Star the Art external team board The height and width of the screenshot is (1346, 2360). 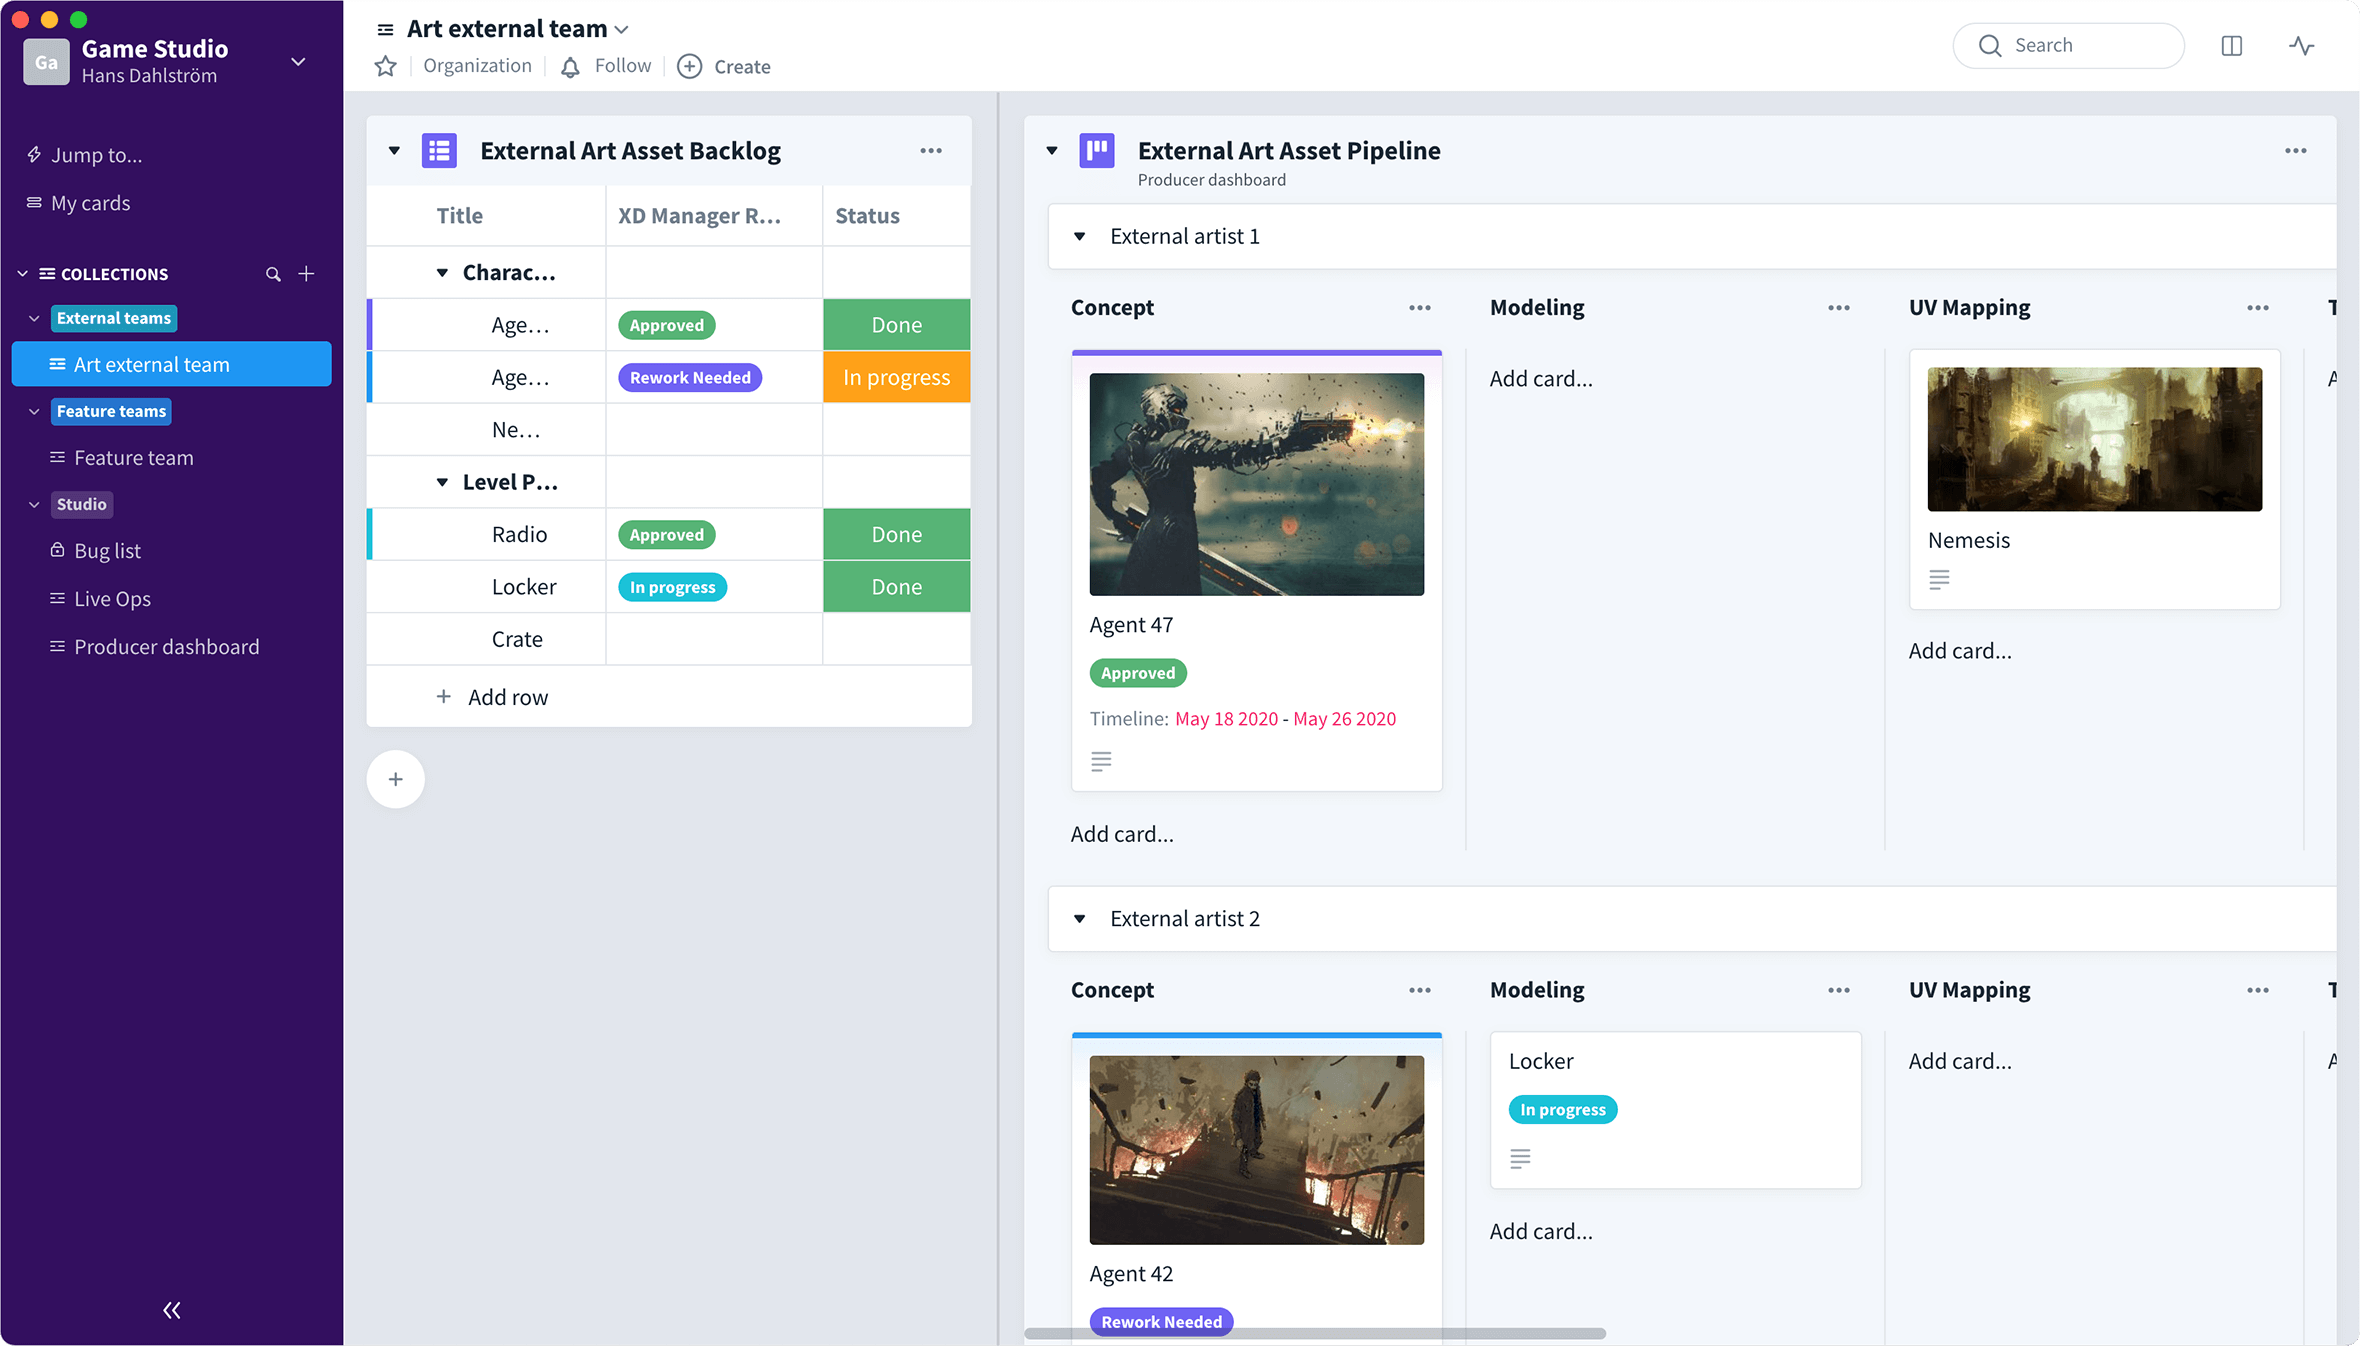[385, 66]
